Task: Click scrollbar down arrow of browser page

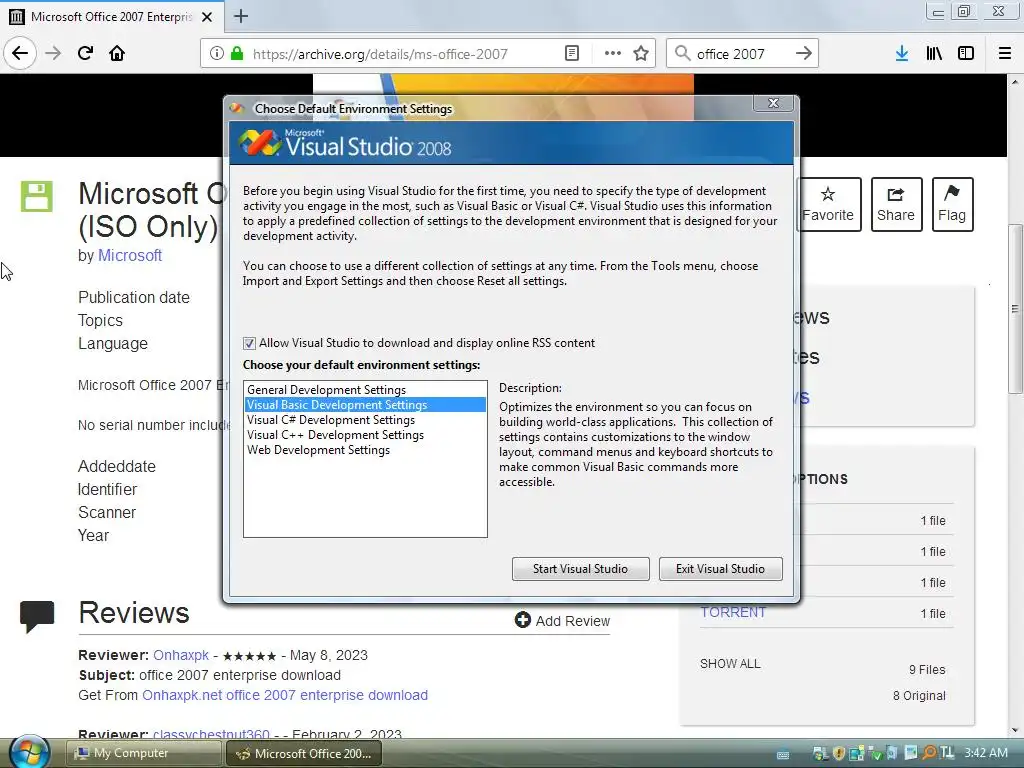Action: click(x=1015, y=730)
